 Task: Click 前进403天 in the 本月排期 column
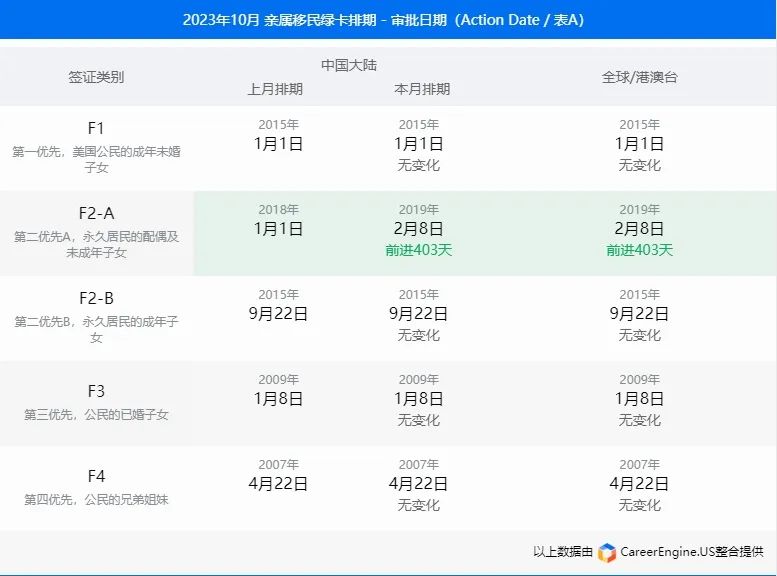419,250
